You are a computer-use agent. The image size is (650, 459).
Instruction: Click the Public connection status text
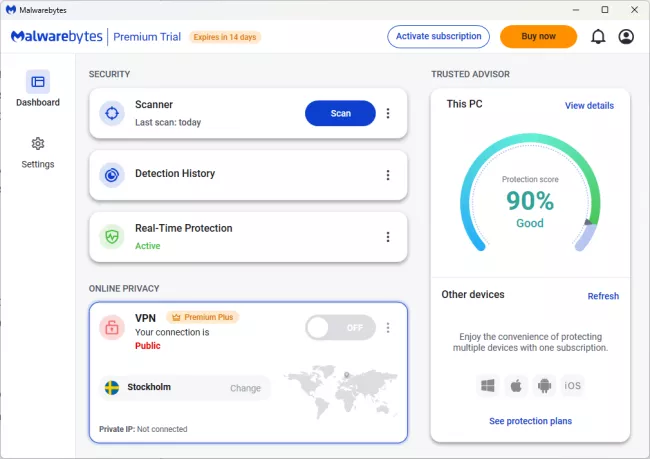point(148,346)
